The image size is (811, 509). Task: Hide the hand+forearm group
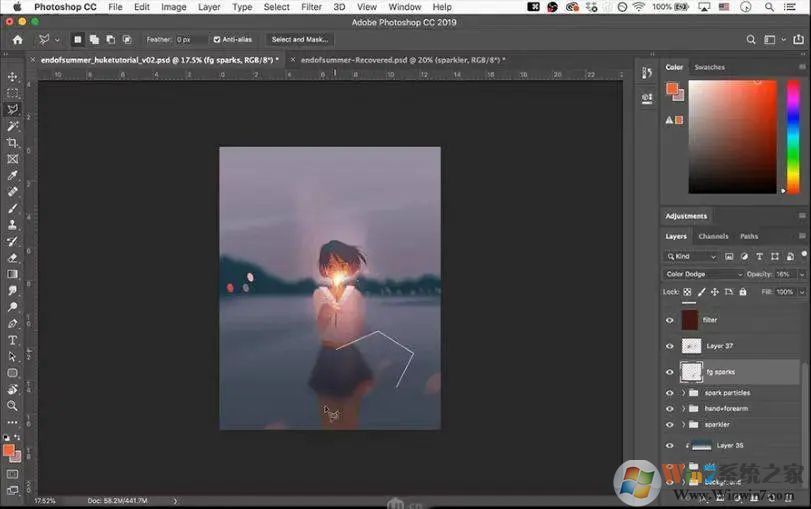coord(669,409)
